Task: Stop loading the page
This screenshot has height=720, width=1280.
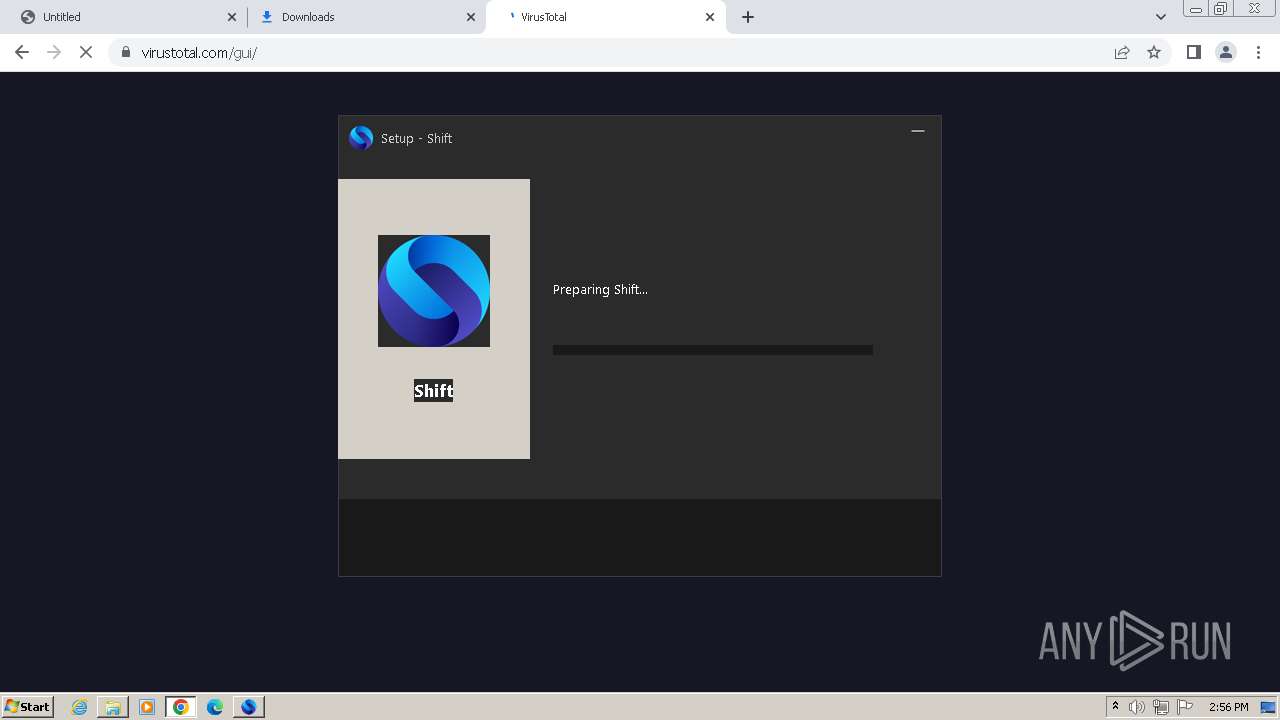Action: (86, 52)
